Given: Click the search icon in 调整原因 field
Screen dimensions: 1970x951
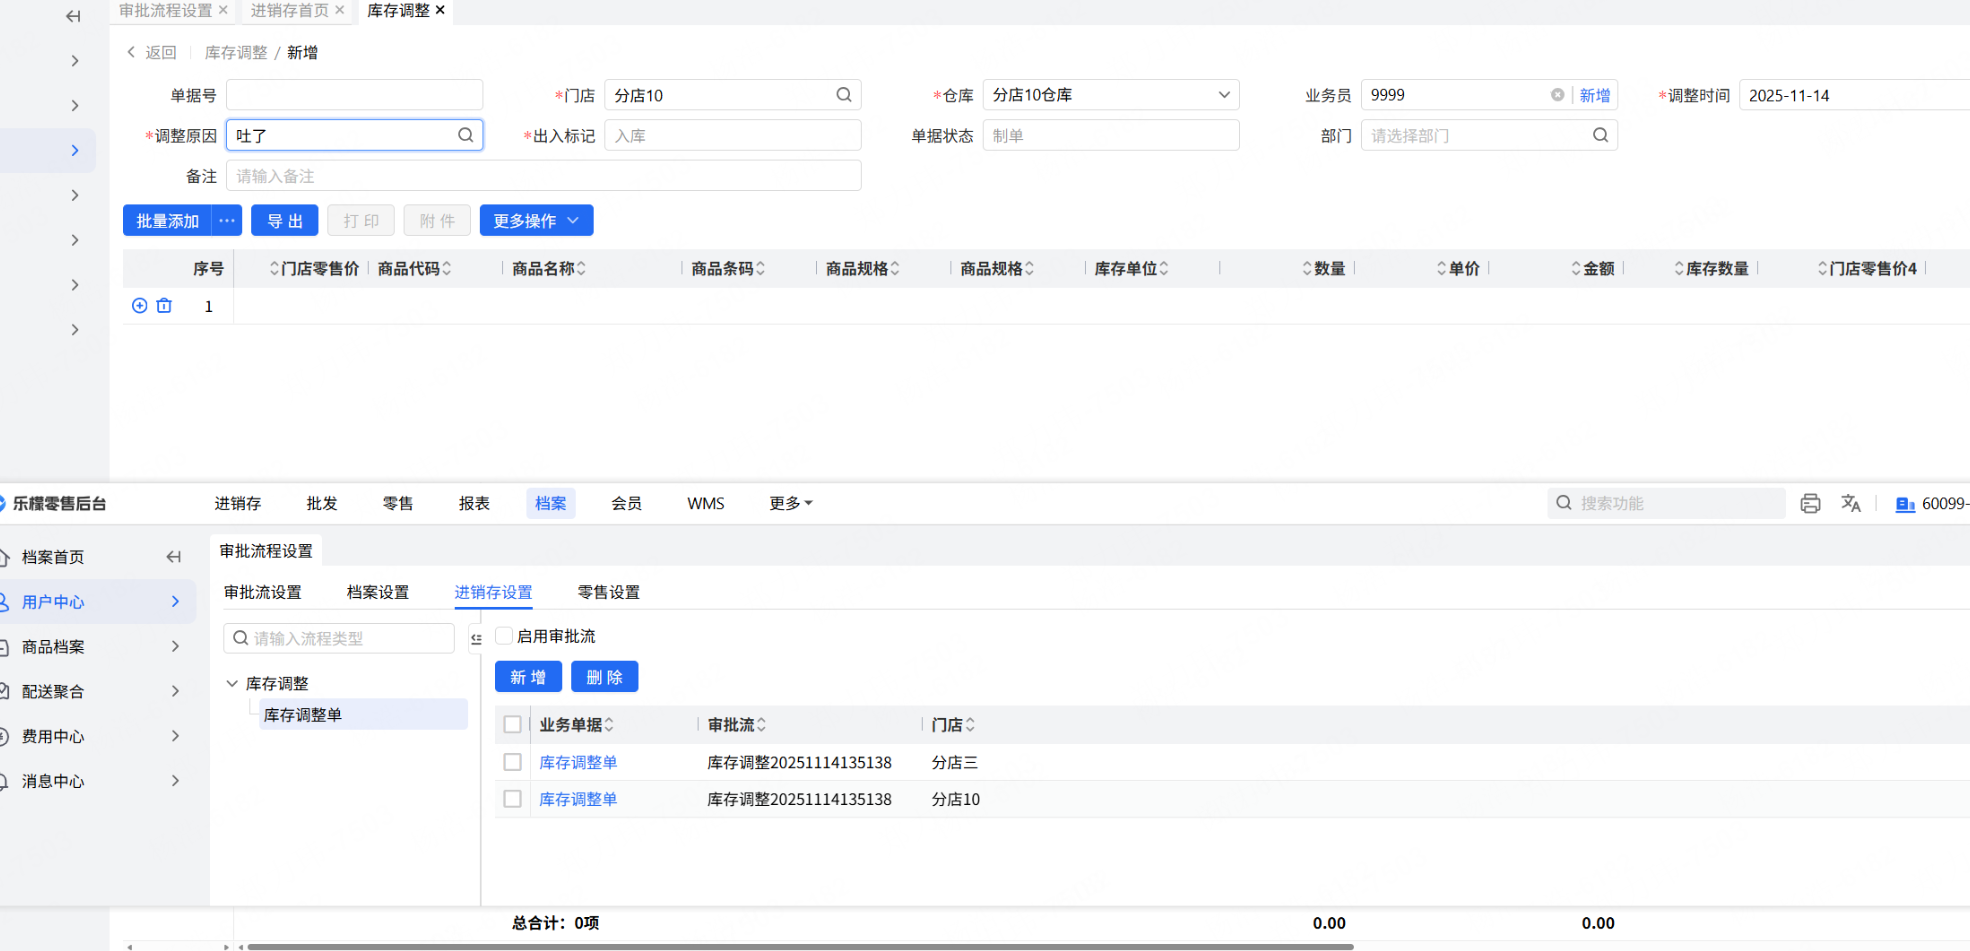Looking at the screenshot, I should pos(466,135).
